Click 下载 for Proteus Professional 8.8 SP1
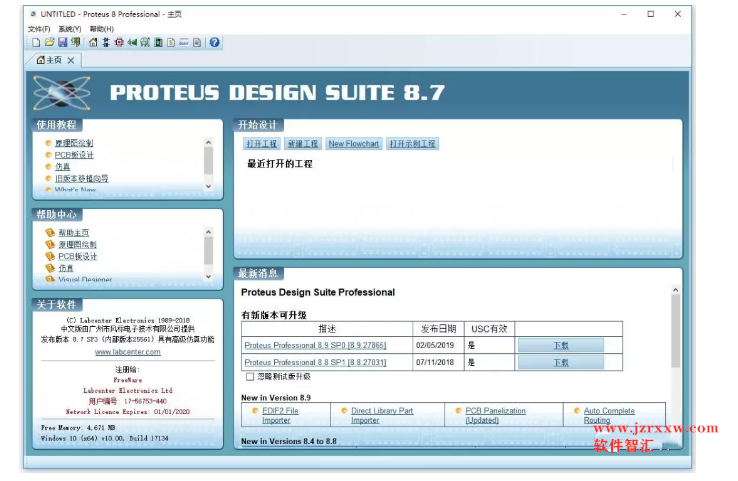Image resolution: width=738 pixels, height=481 pixels. click(x=561, y=362)
